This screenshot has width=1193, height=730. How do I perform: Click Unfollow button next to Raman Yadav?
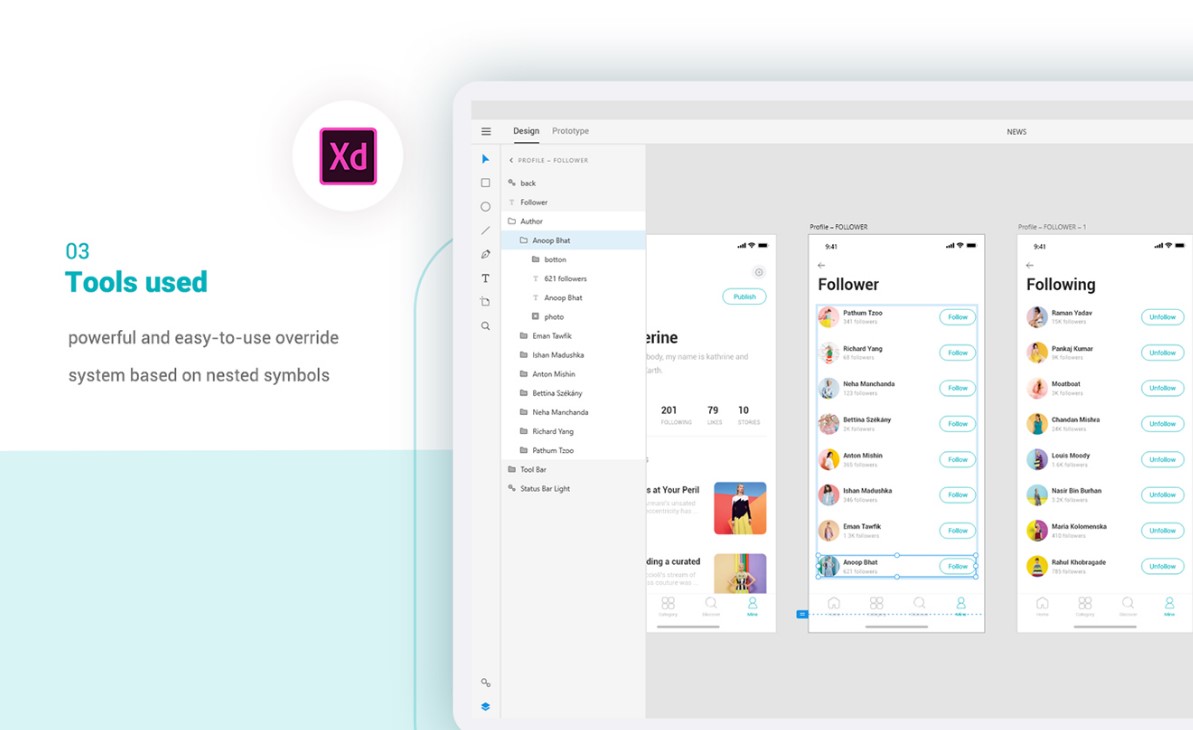click(1163, 317)
